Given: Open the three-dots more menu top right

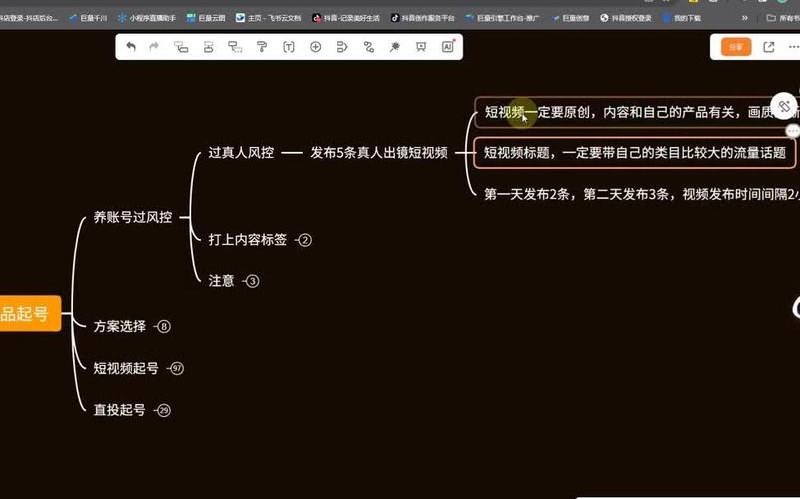Looking at the screenshot, I should (x=793, y=47).
